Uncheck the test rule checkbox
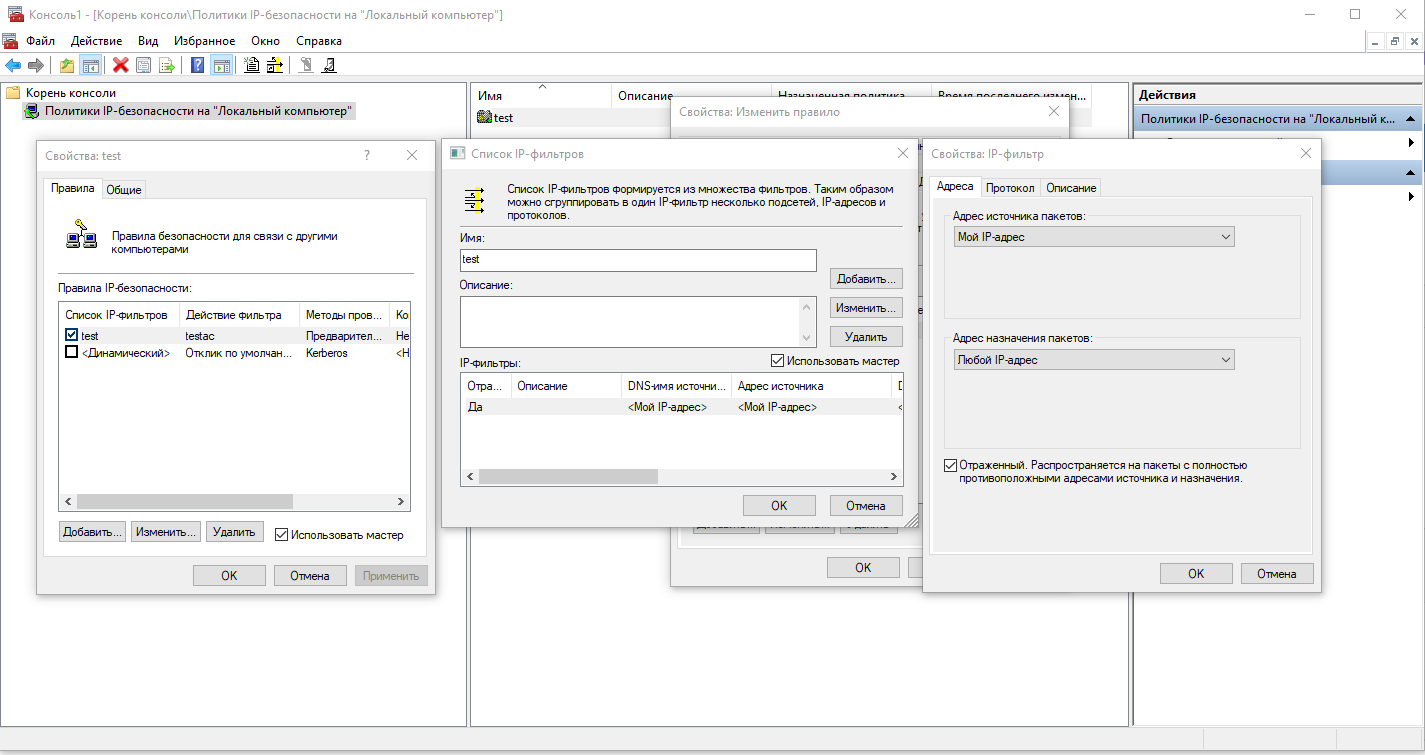Screen dimensions: 1425x755 pyautogui.click(x=72, y=336)
